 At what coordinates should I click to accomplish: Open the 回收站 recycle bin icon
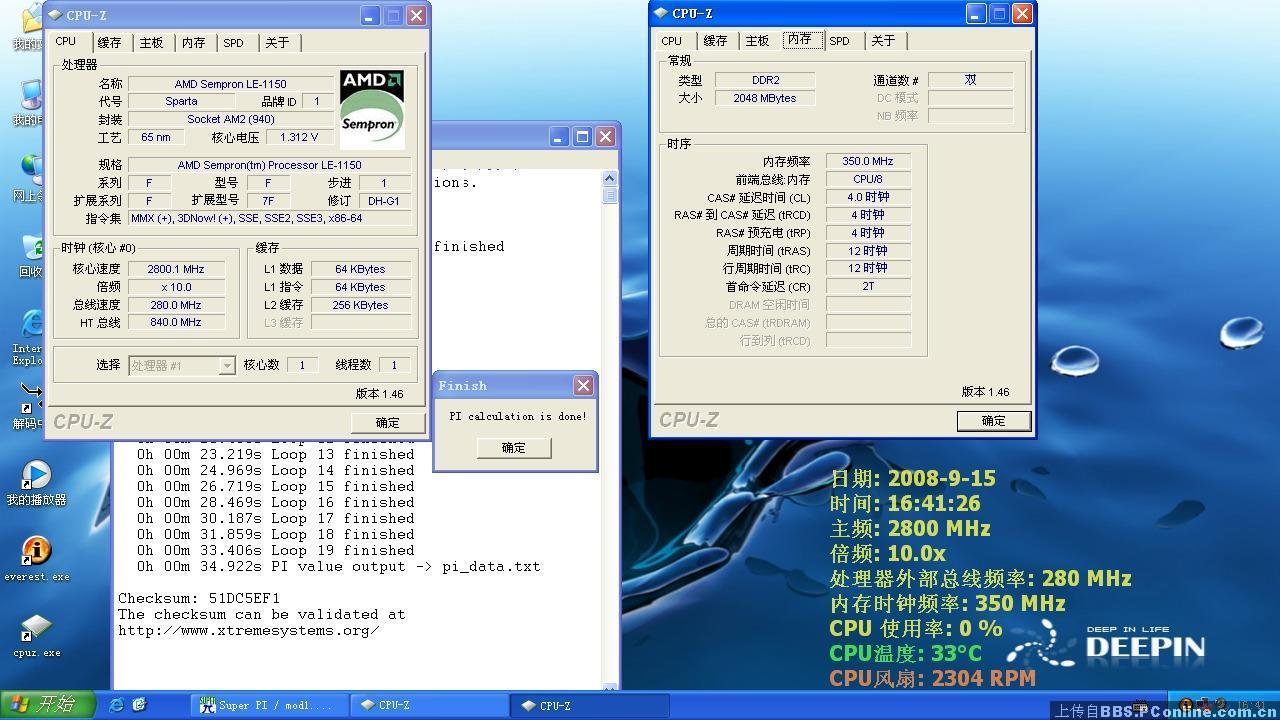[x=32, y=248]
